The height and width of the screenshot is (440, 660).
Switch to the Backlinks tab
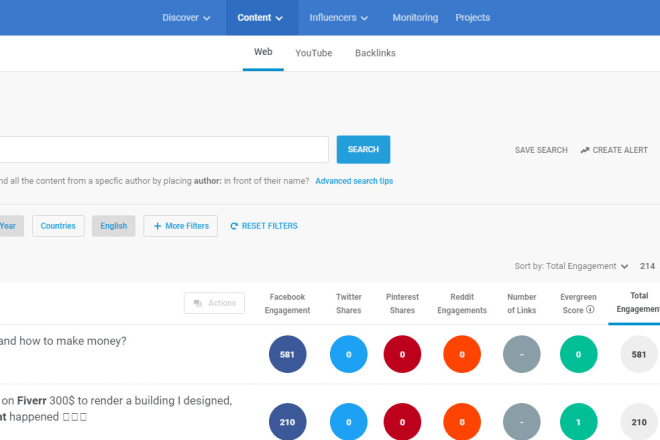[375, 52]
